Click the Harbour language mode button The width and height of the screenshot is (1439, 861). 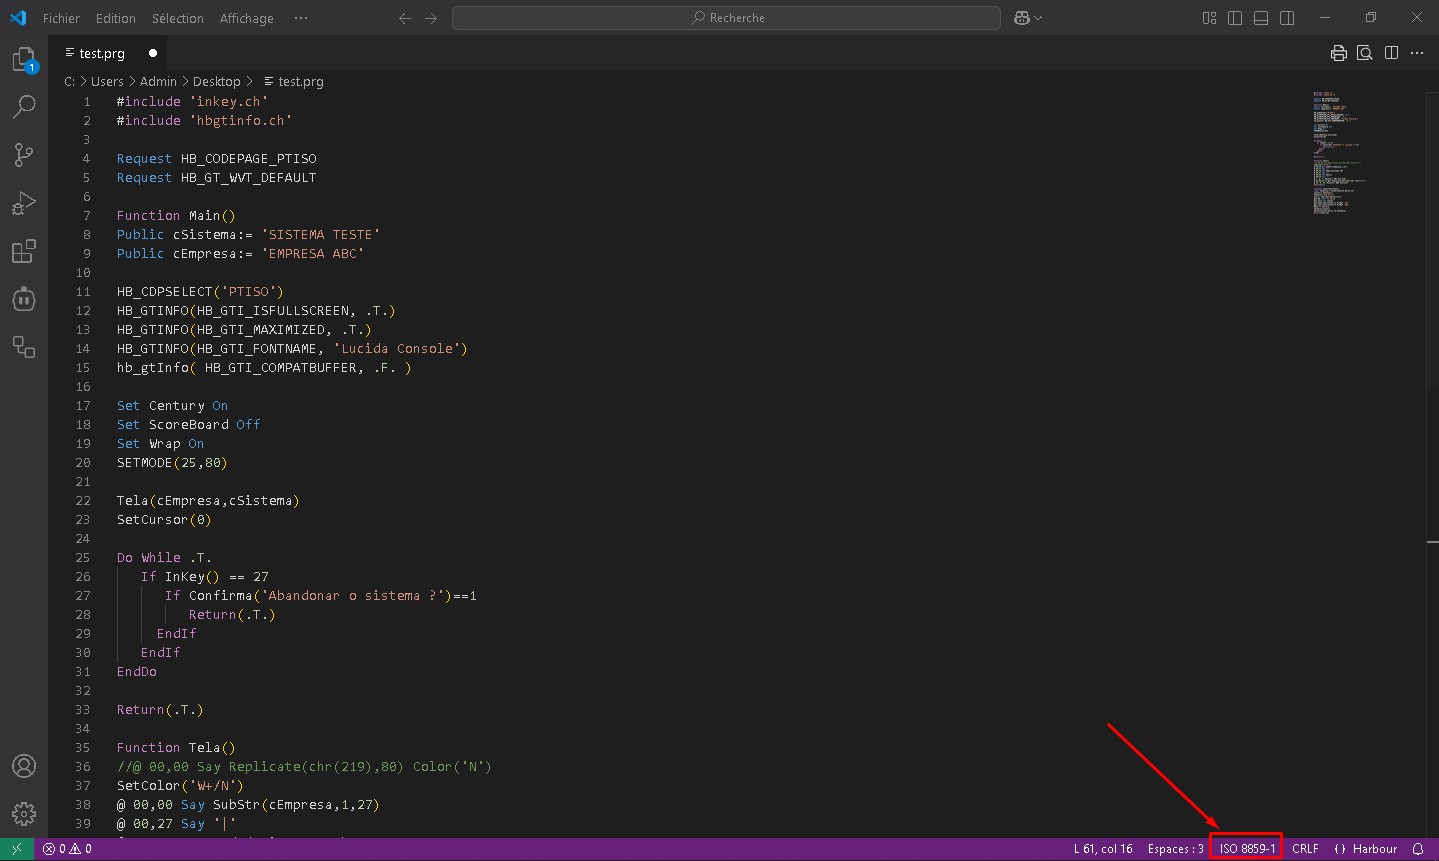pyautogui.click(x=1366, y=849)
